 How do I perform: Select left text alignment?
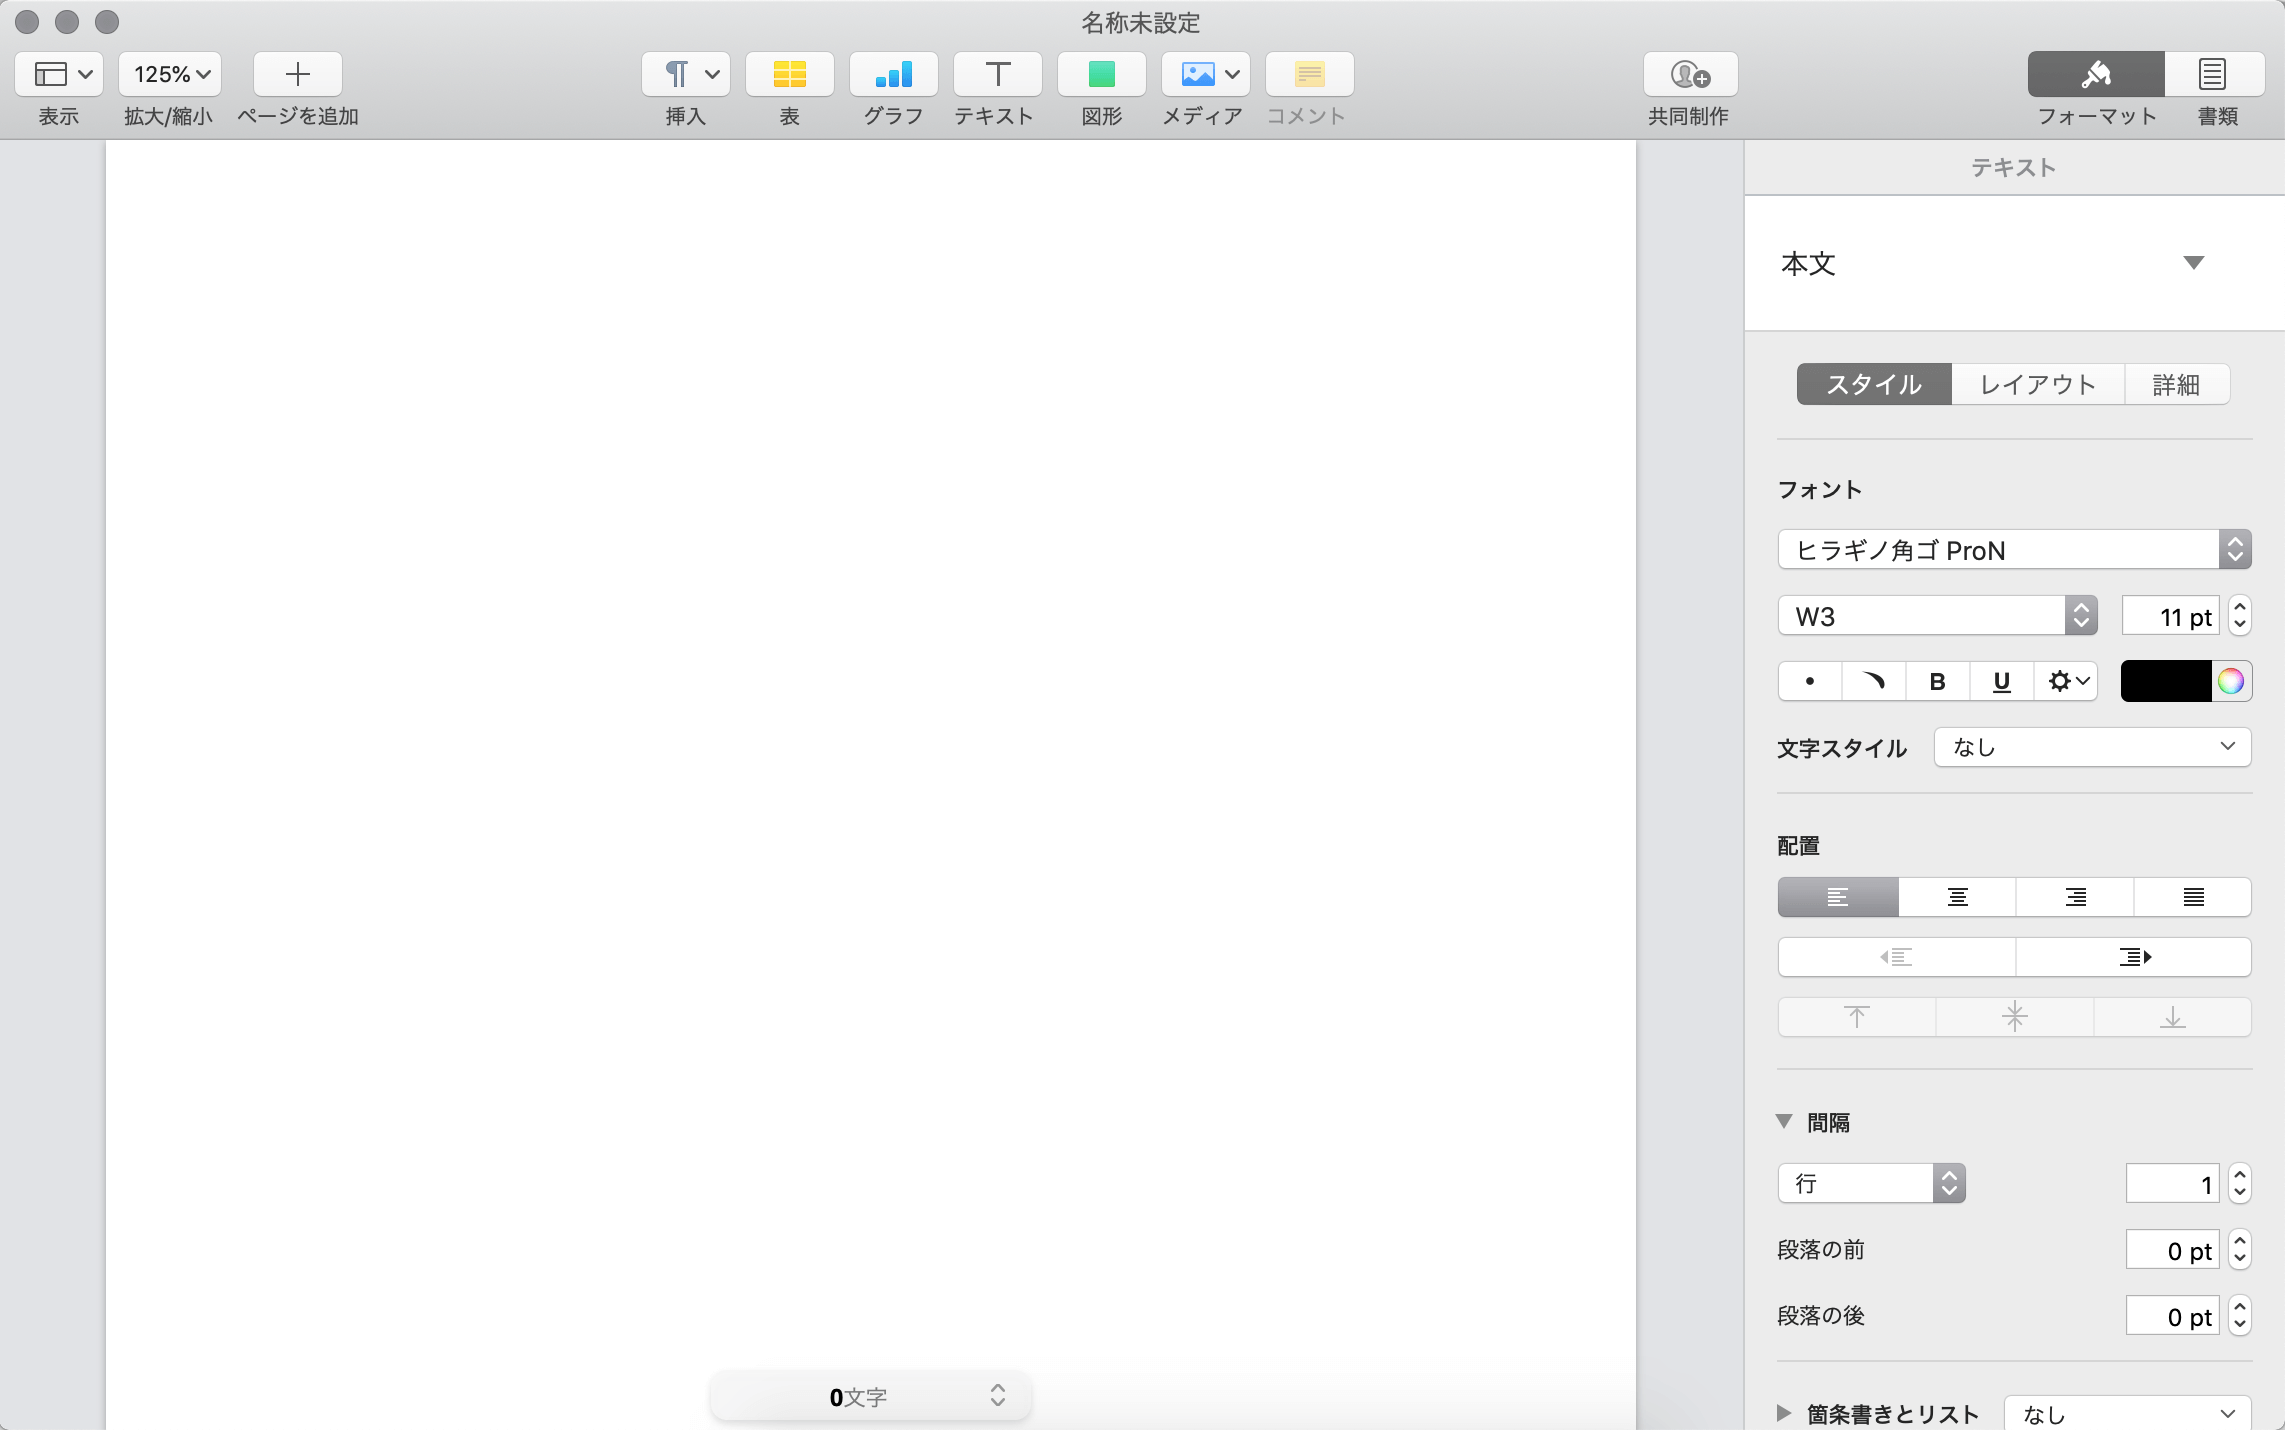pyautogui.click(x=1838, y=897)
